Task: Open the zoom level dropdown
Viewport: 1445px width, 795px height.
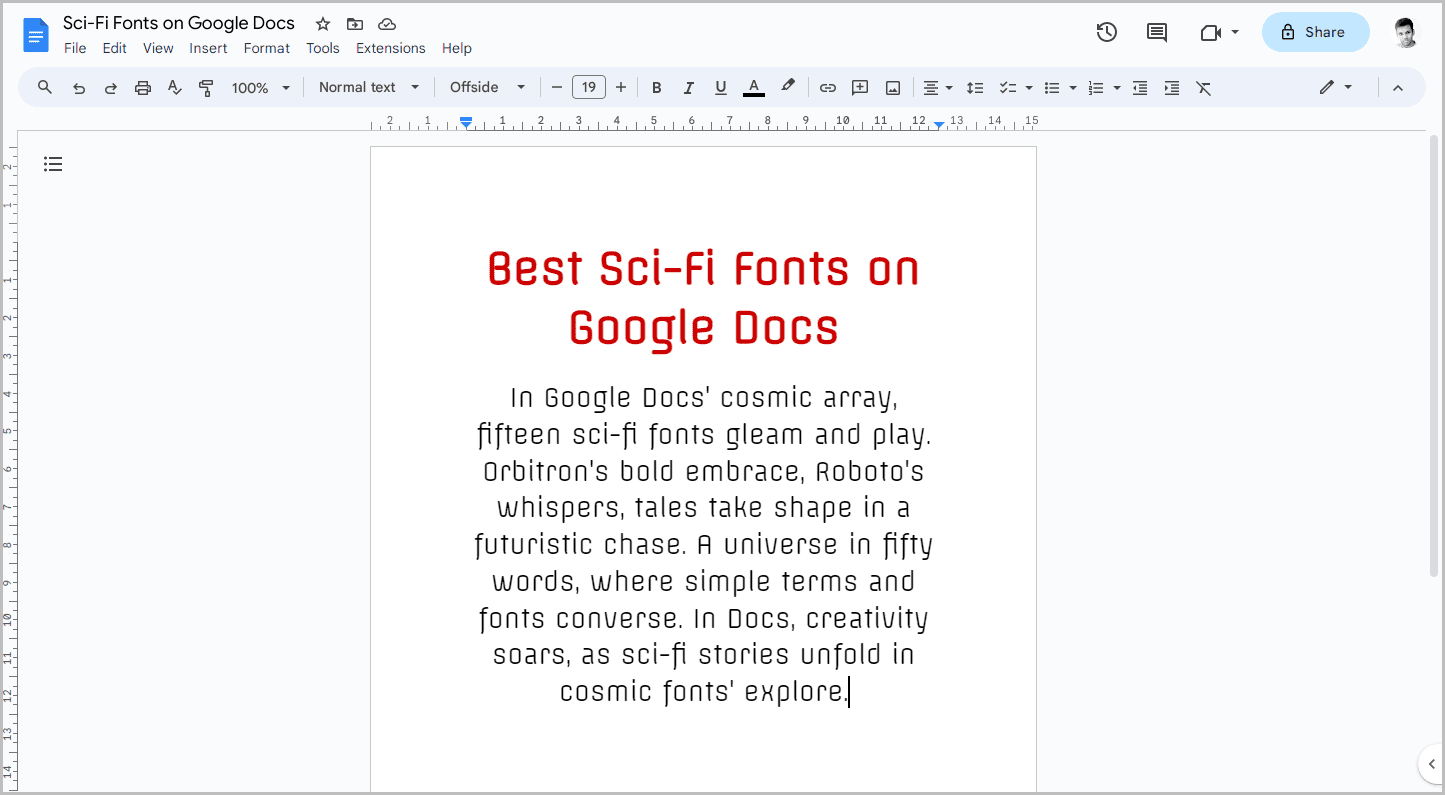Action: [258, 88]
